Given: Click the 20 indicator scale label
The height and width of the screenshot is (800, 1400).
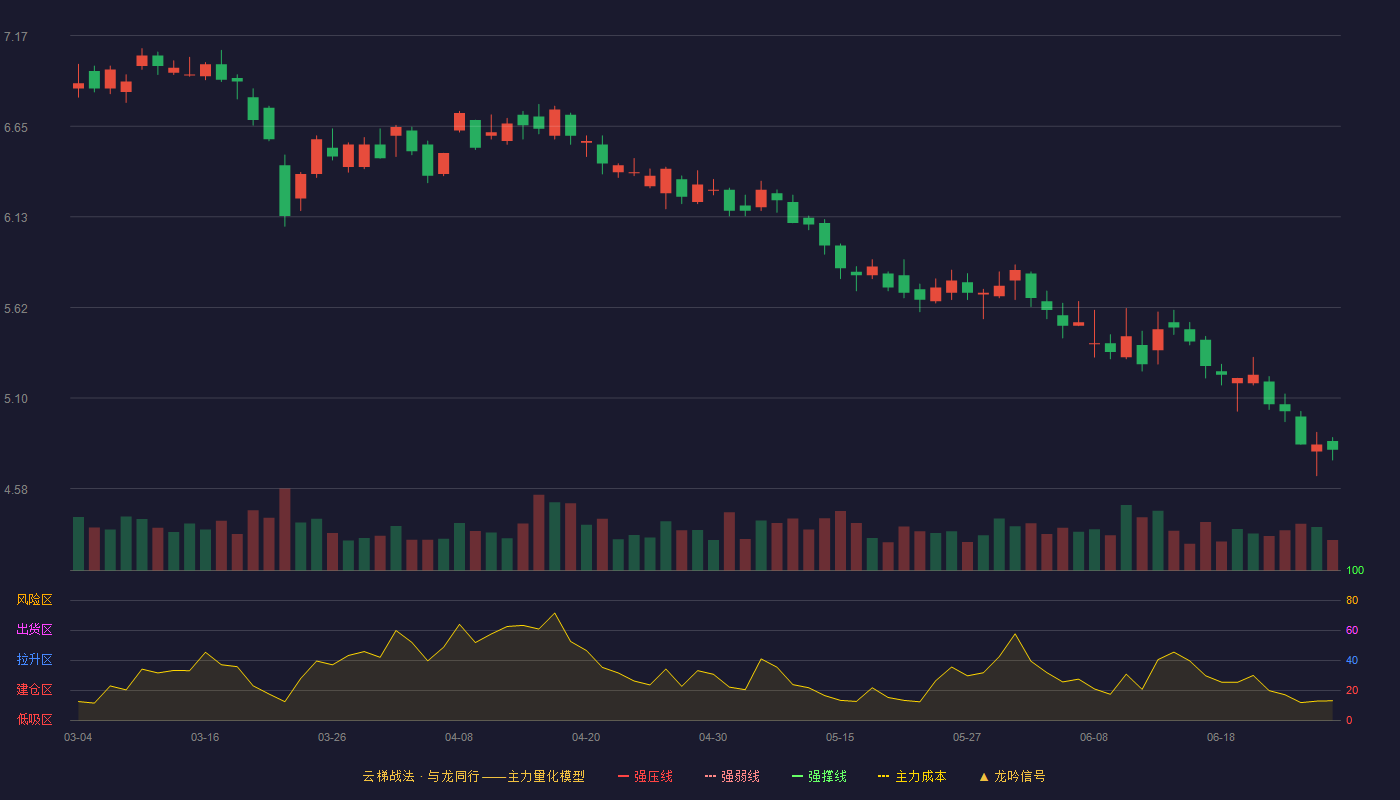Looking at the screenshot, I should (1352, 691).
